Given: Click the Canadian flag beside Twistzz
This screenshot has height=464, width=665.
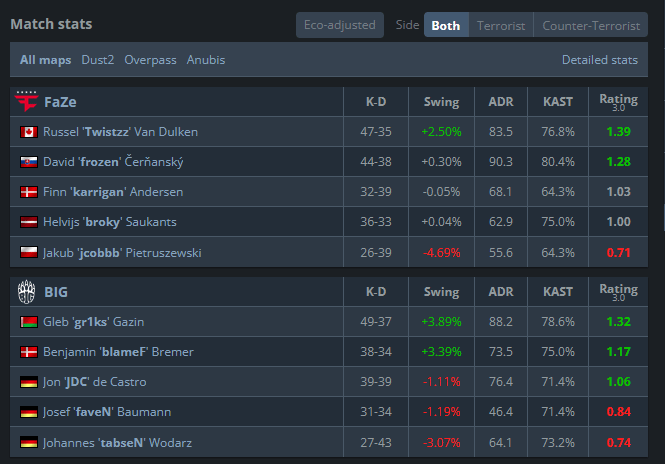Looking at the screenshot, I should click(28, 132).
